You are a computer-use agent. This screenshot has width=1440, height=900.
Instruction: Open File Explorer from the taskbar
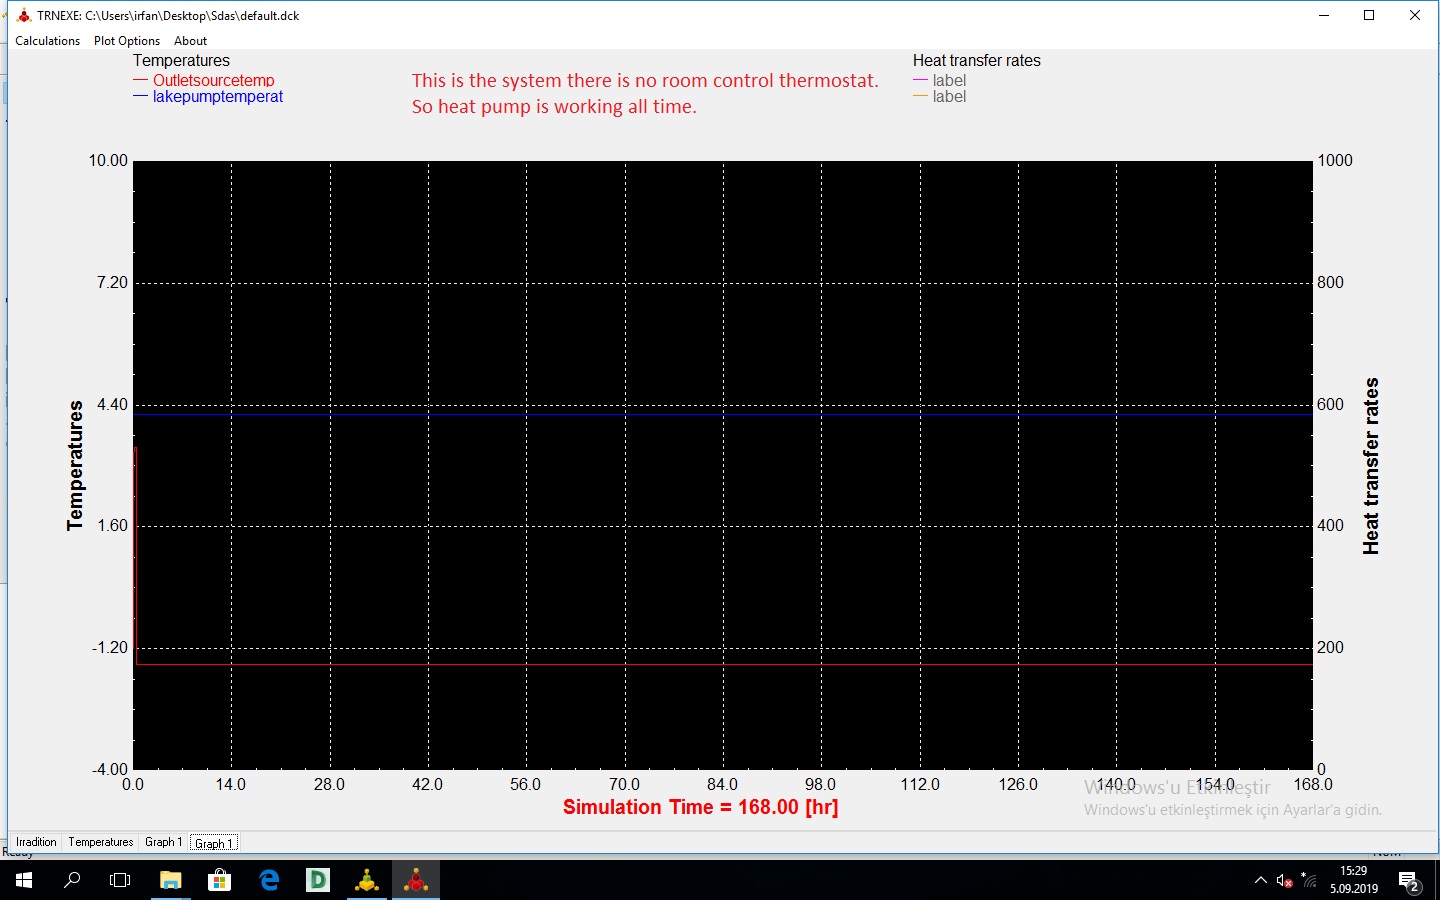[170, 880]
